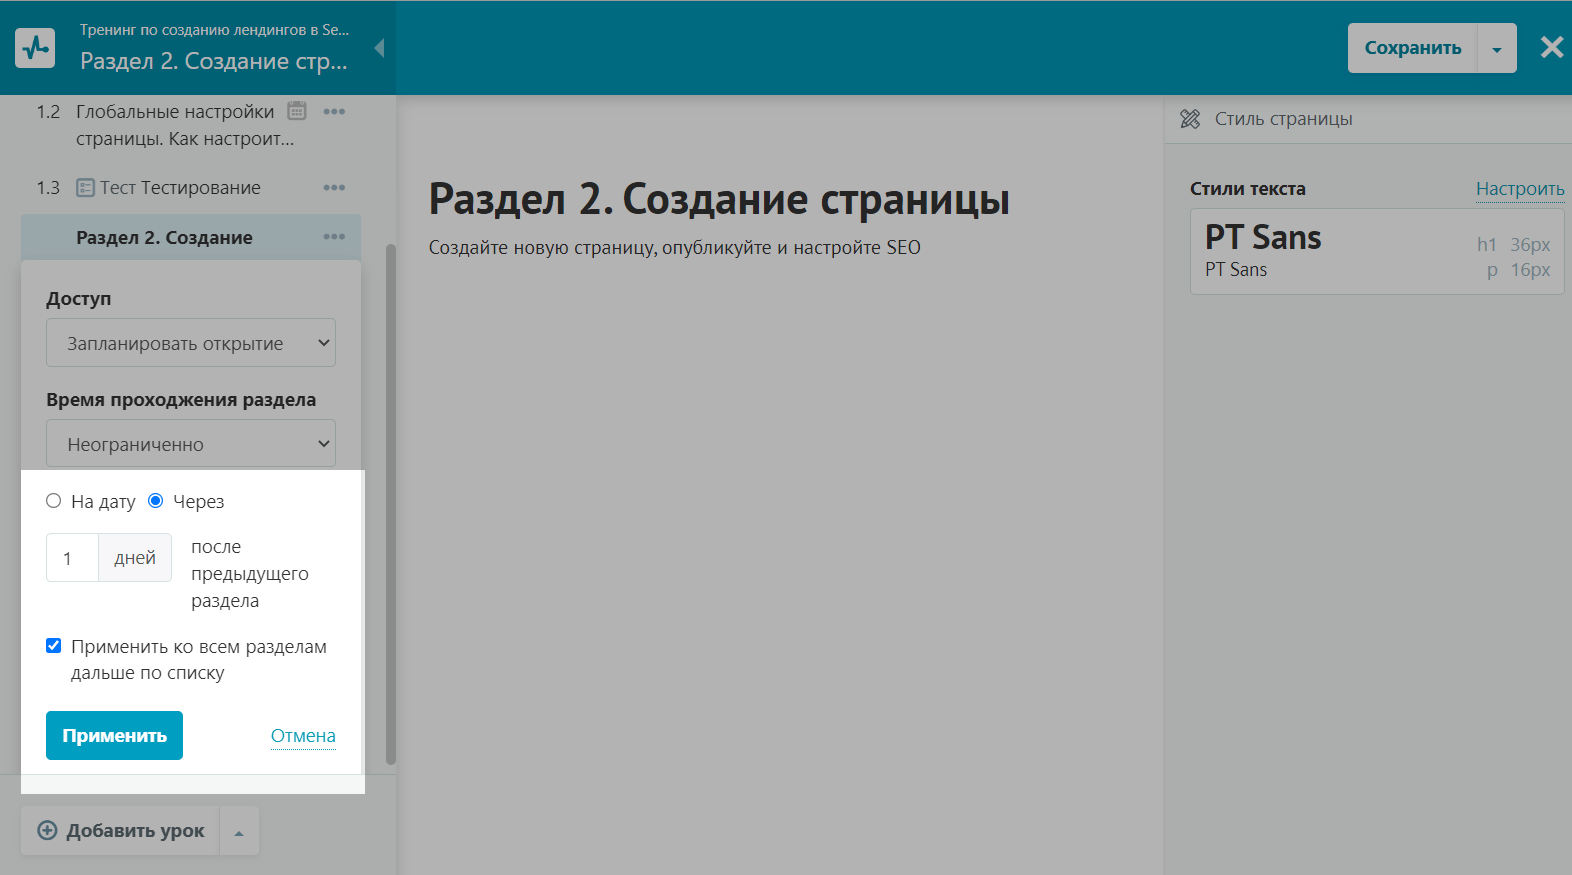Viewport: 1572px width, 875px height.
Task: Open the «Неограниченно» time dropdown
Action: (x=191, y=444)
